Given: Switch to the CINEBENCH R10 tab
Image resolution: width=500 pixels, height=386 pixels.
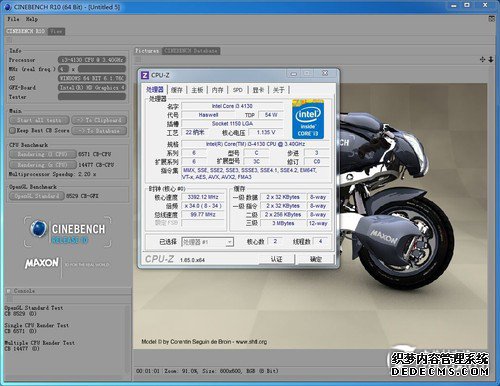Looking at the screenshot, I should [26, 31].
